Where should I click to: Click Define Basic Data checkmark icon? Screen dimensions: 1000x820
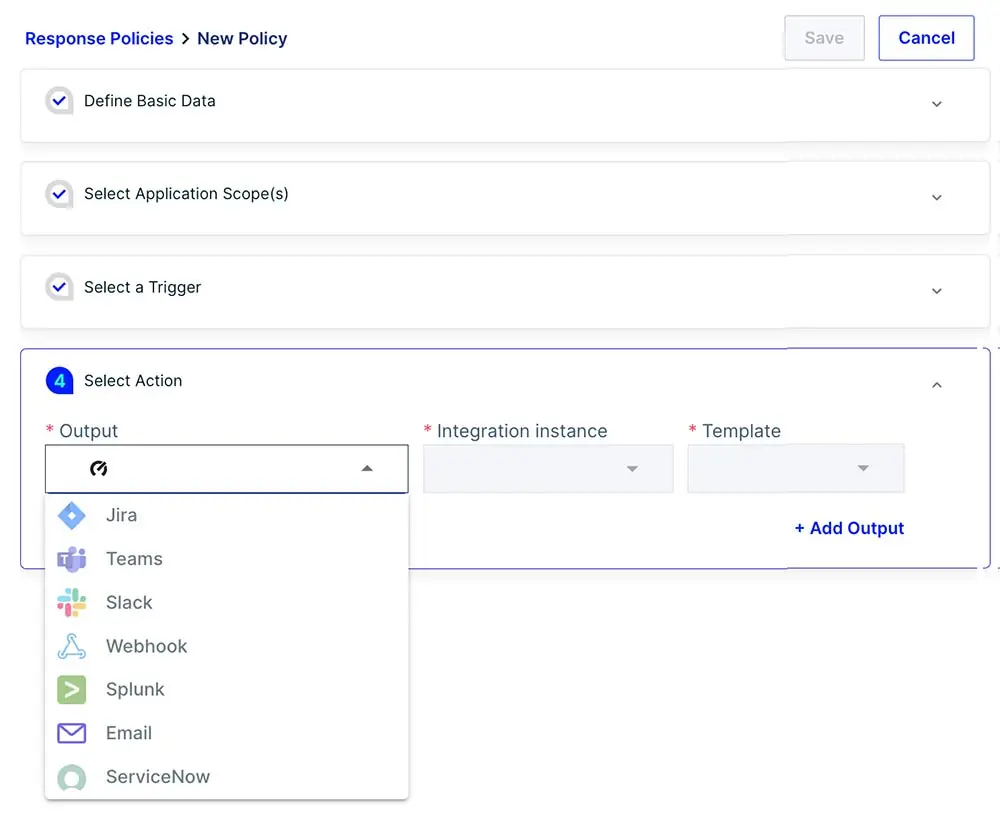(59, 101)
